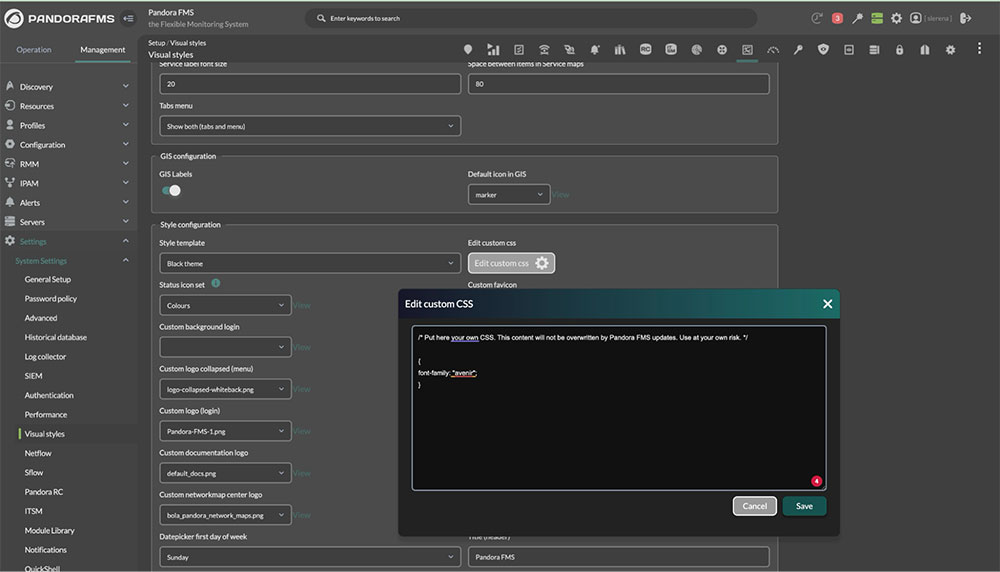Open the header settings gear icon
This screenshot has height=572, width=1000.
click(896, 18)
